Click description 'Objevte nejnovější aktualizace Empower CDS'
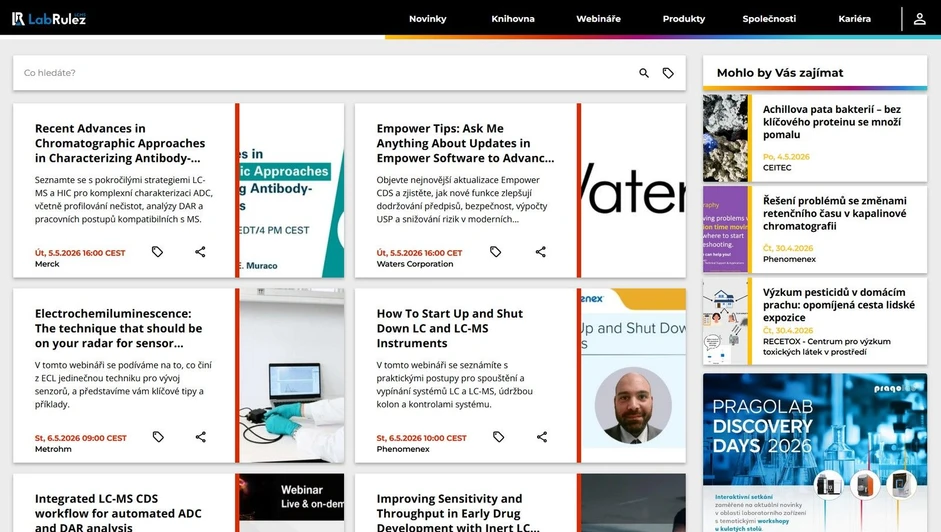The image size is (941, 532). [461, 199]
